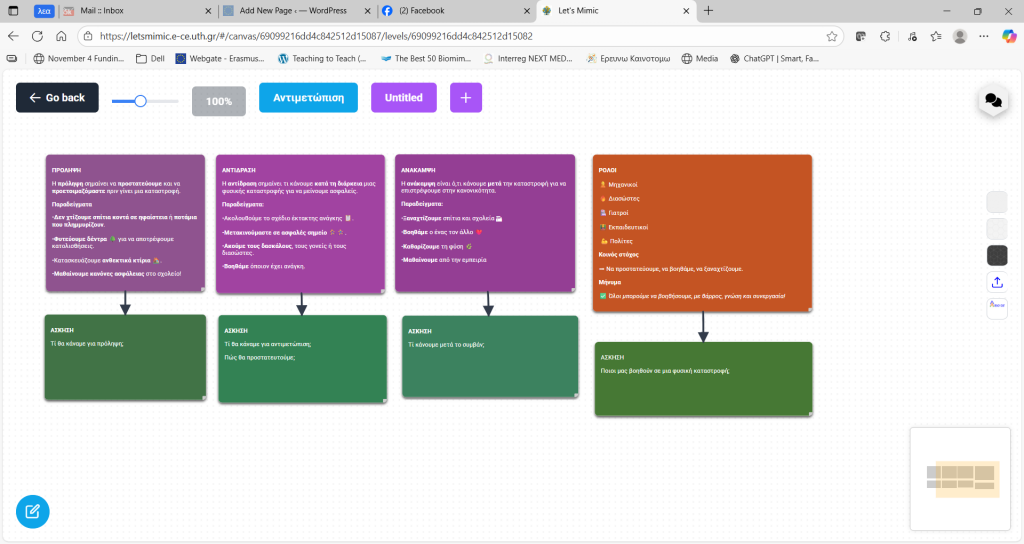Close the Facebook tab
This screenshot has width=1024, height=544.
527,11
